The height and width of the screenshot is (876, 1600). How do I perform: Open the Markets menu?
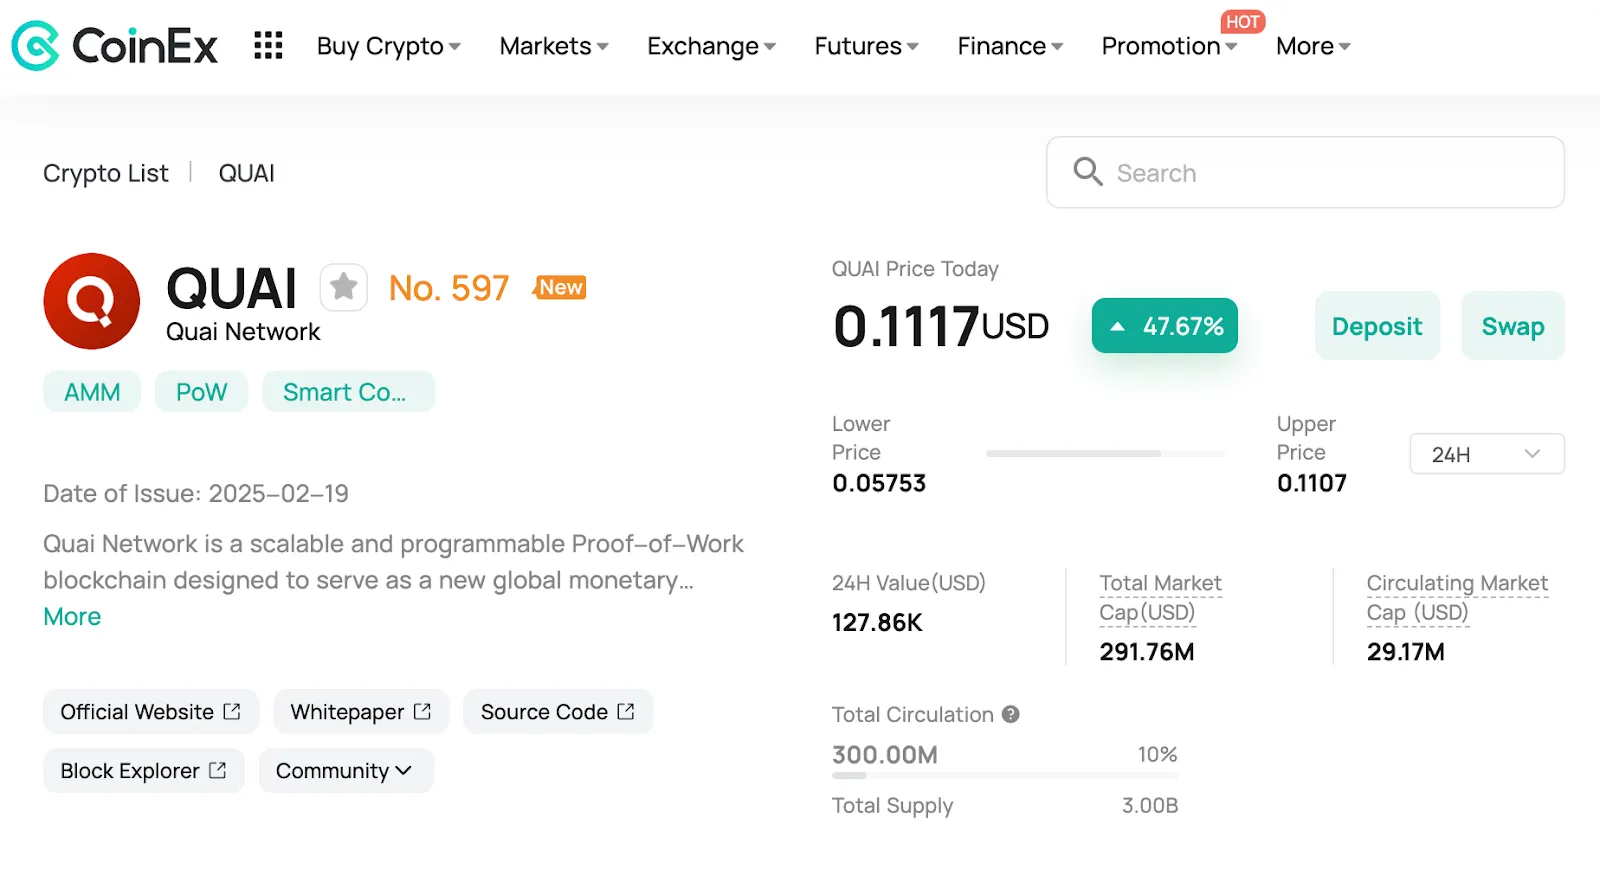554,46
